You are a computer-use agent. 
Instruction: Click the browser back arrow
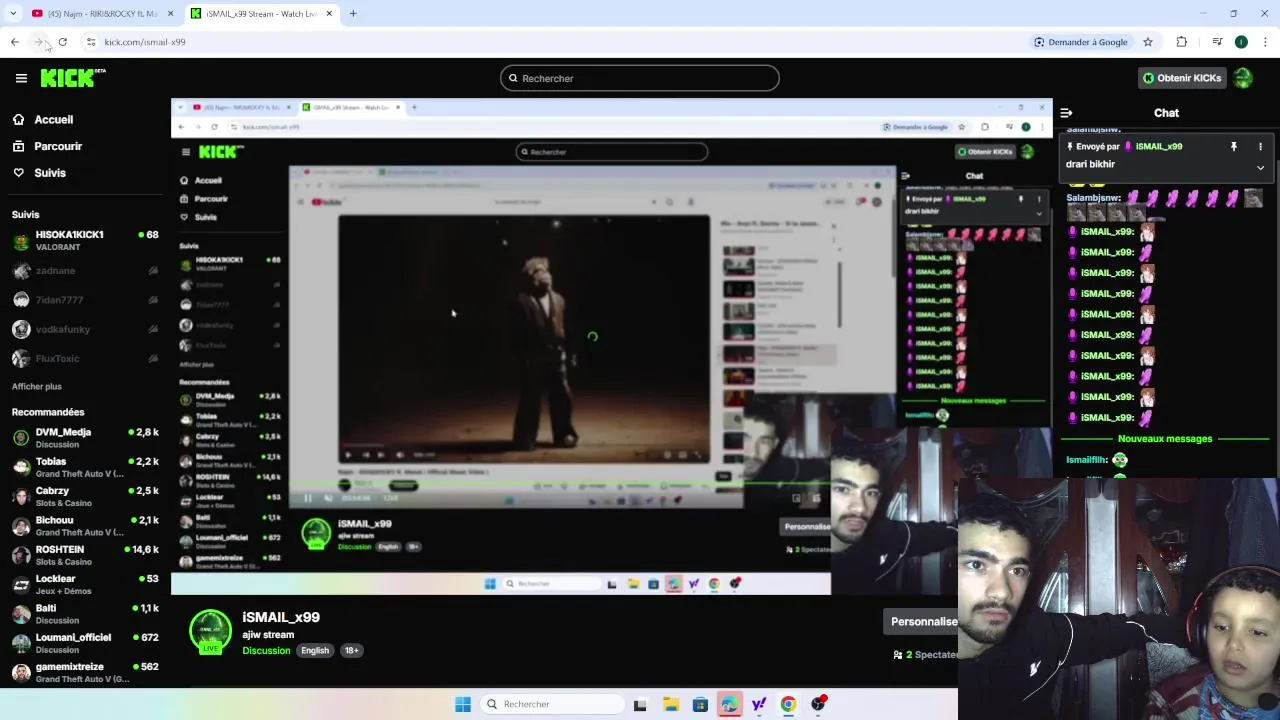click(x=14, y=42)
